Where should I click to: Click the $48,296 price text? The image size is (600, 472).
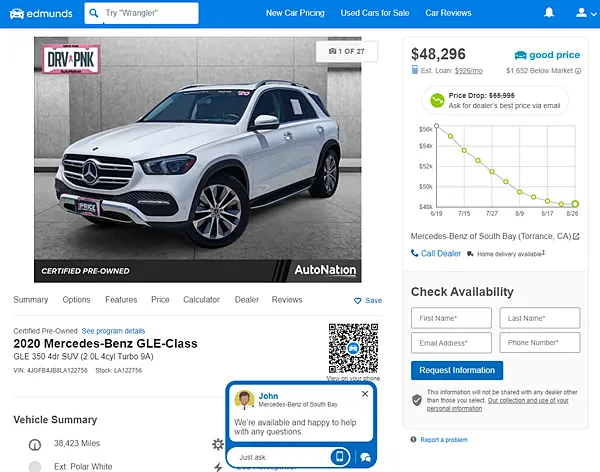[x=438, y=54]
